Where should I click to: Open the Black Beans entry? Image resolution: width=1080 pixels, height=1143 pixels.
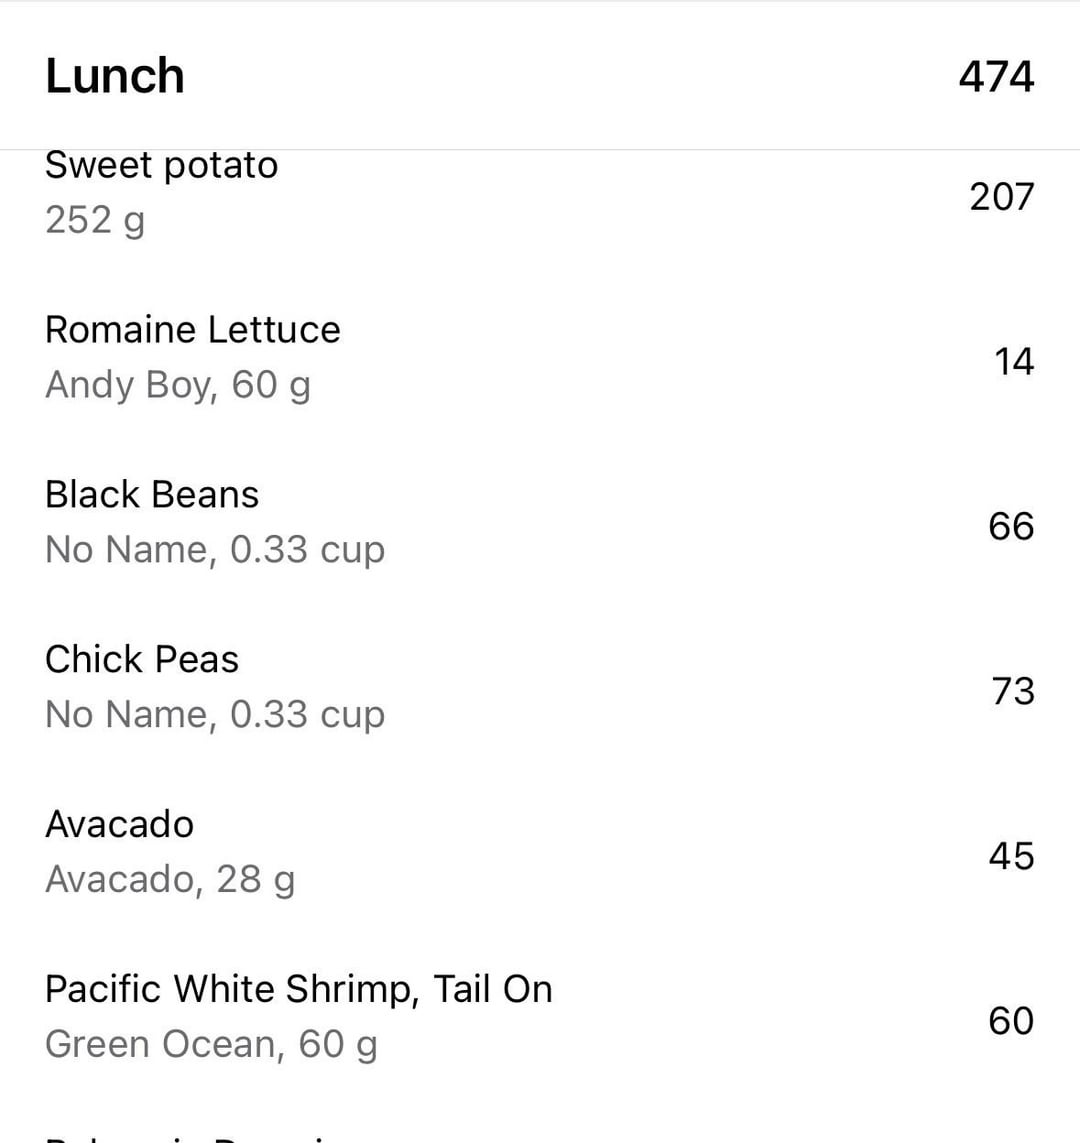tap(152, 495)
